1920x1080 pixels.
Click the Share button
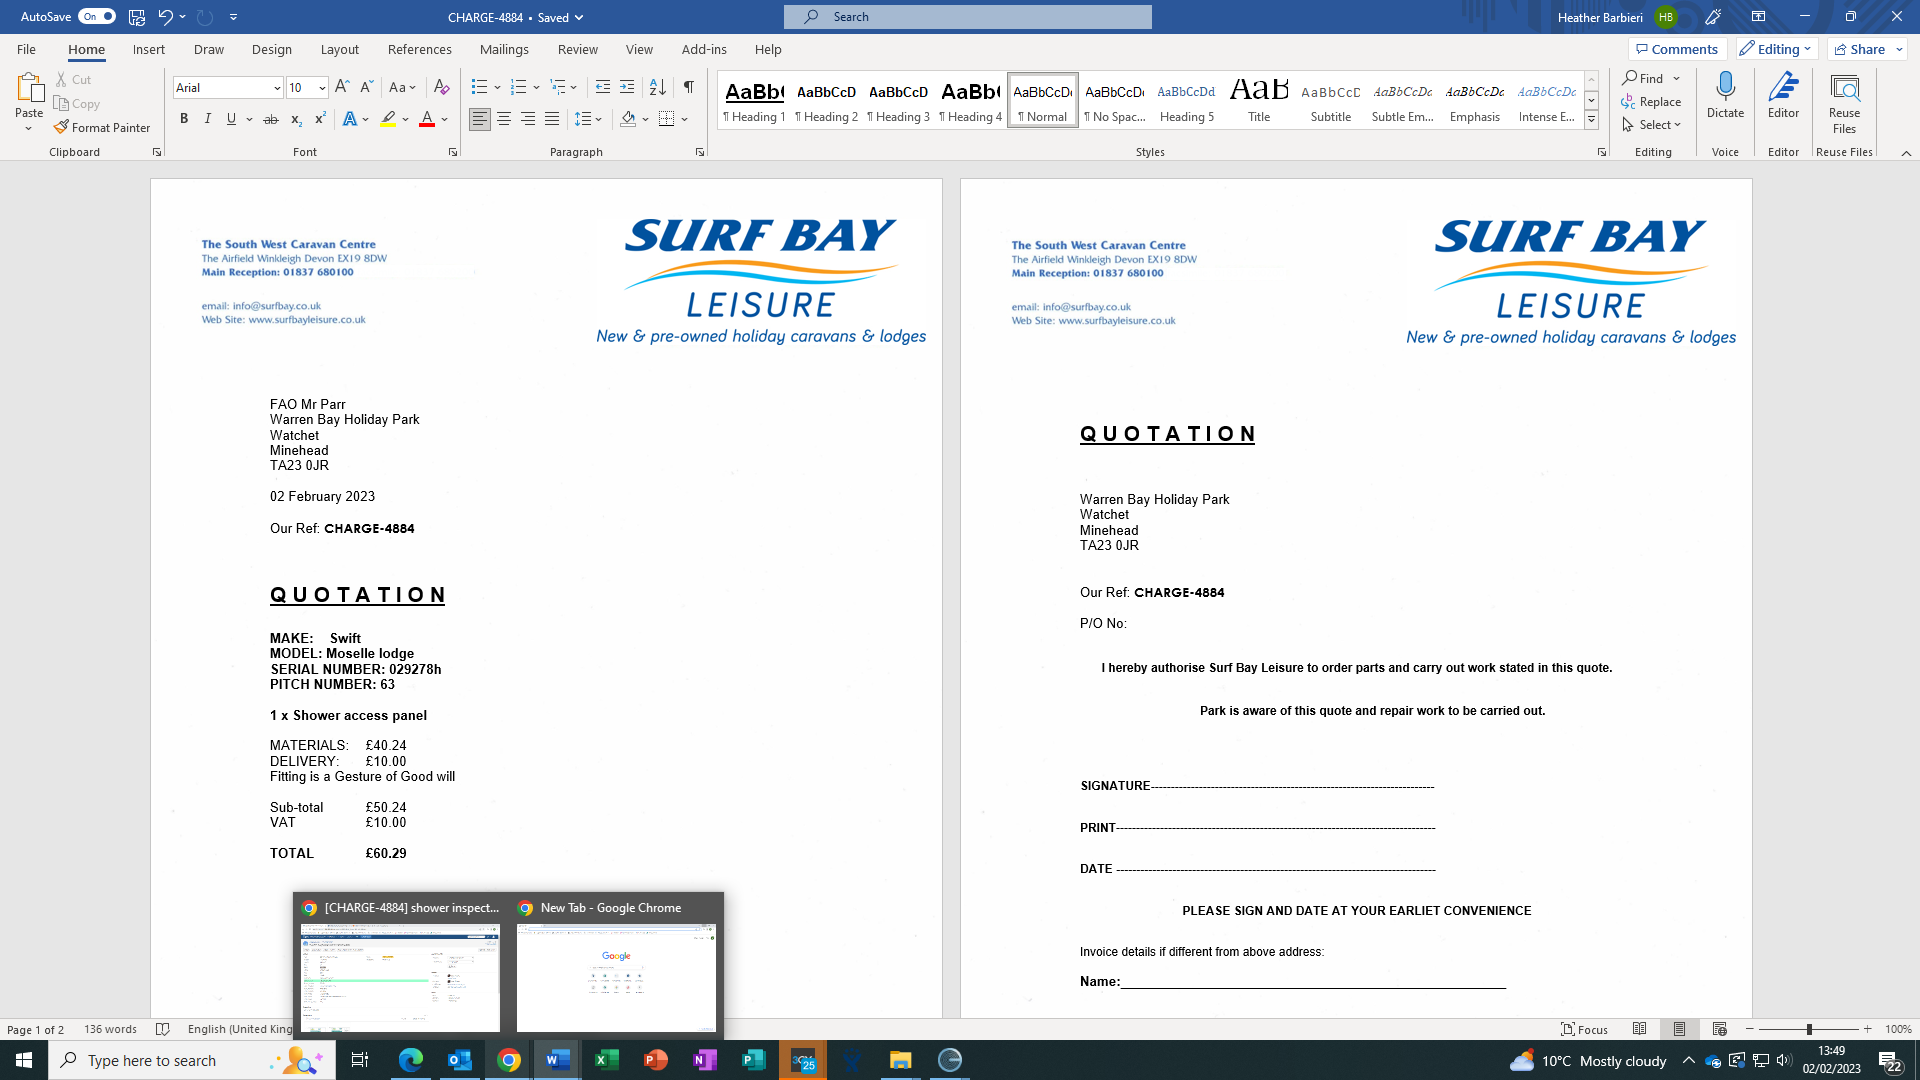(x=1860, y=49)
